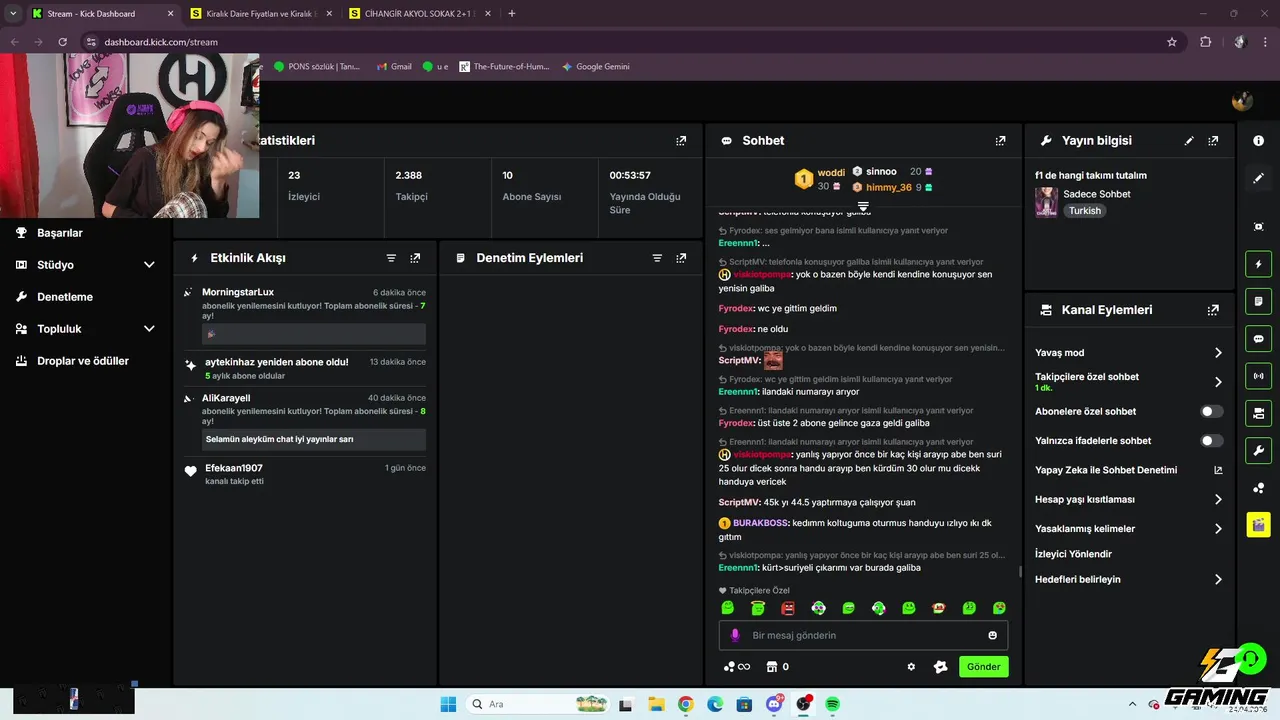
Task: Open Discord from the taskbar
Action: pos(774,704)
